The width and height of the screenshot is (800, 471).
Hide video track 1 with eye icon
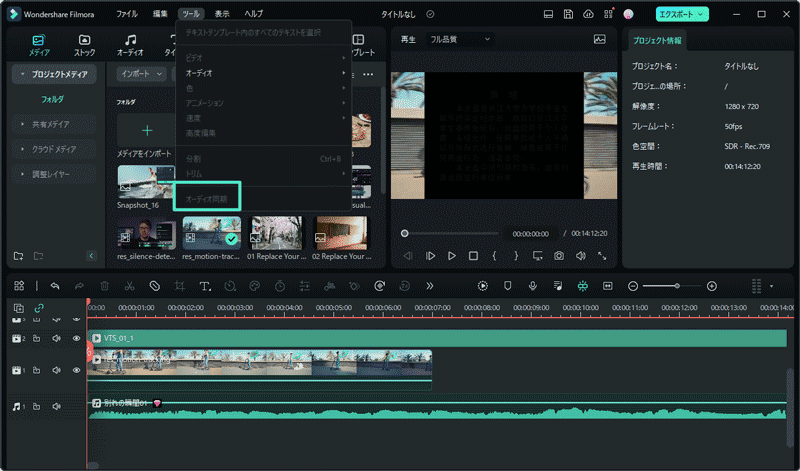tap(77, 370)
